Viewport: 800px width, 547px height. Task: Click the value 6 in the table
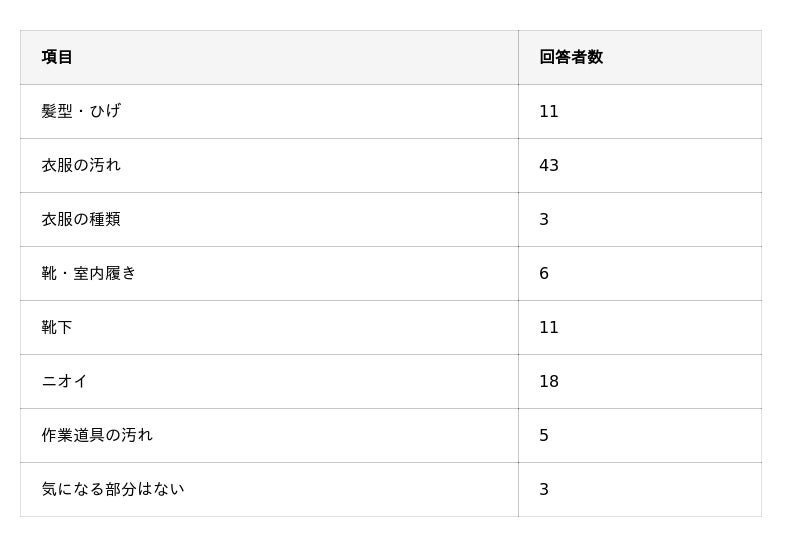click(544, 273)
